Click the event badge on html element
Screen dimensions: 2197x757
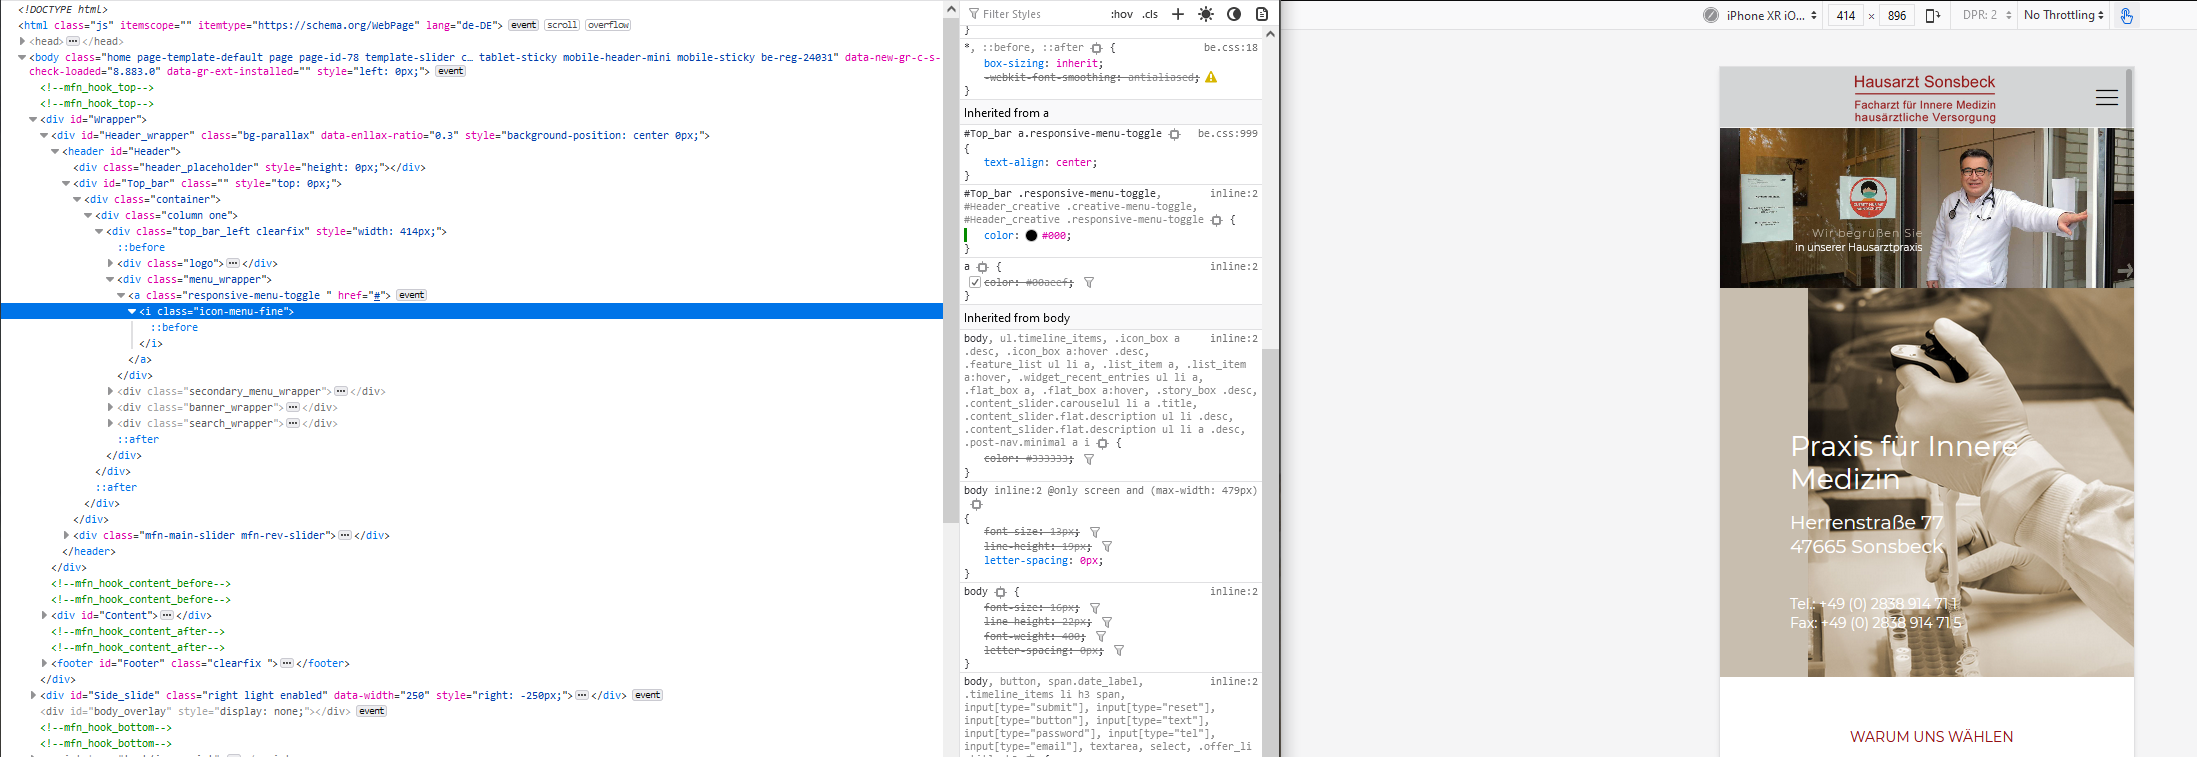(x=523, y=25)
